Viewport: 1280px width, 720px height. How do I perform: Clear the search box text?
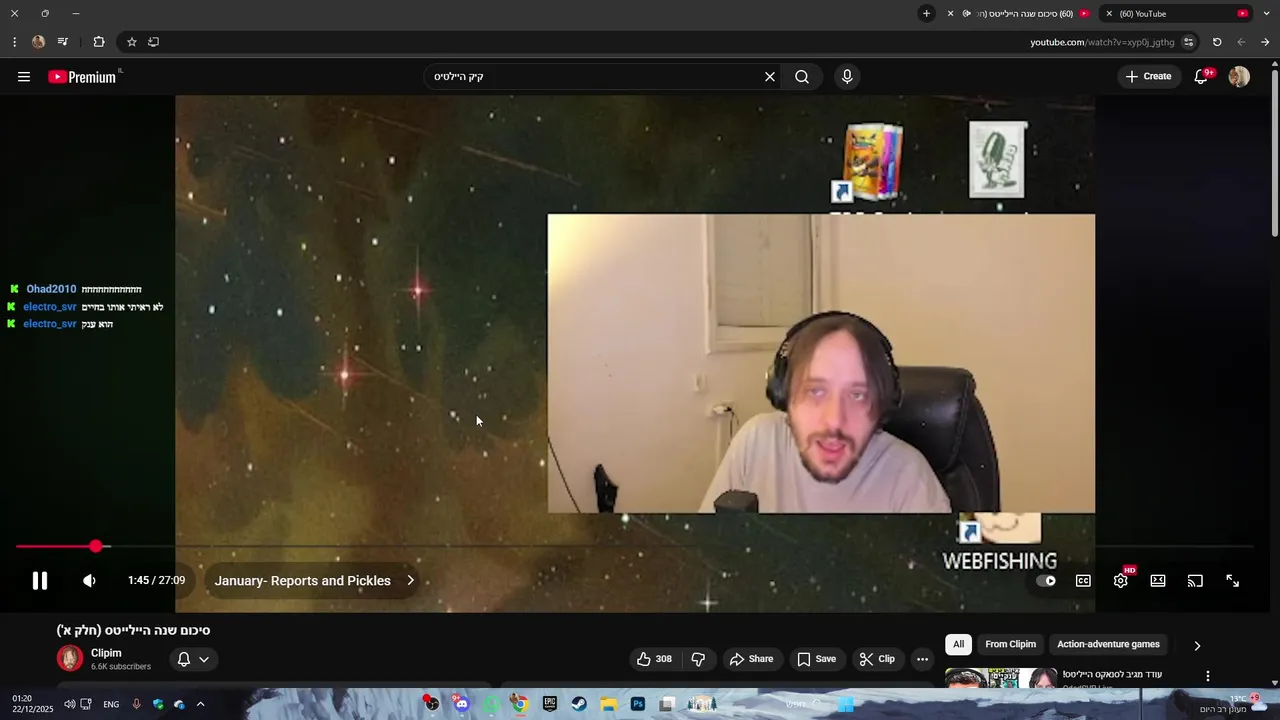[770, 77]
